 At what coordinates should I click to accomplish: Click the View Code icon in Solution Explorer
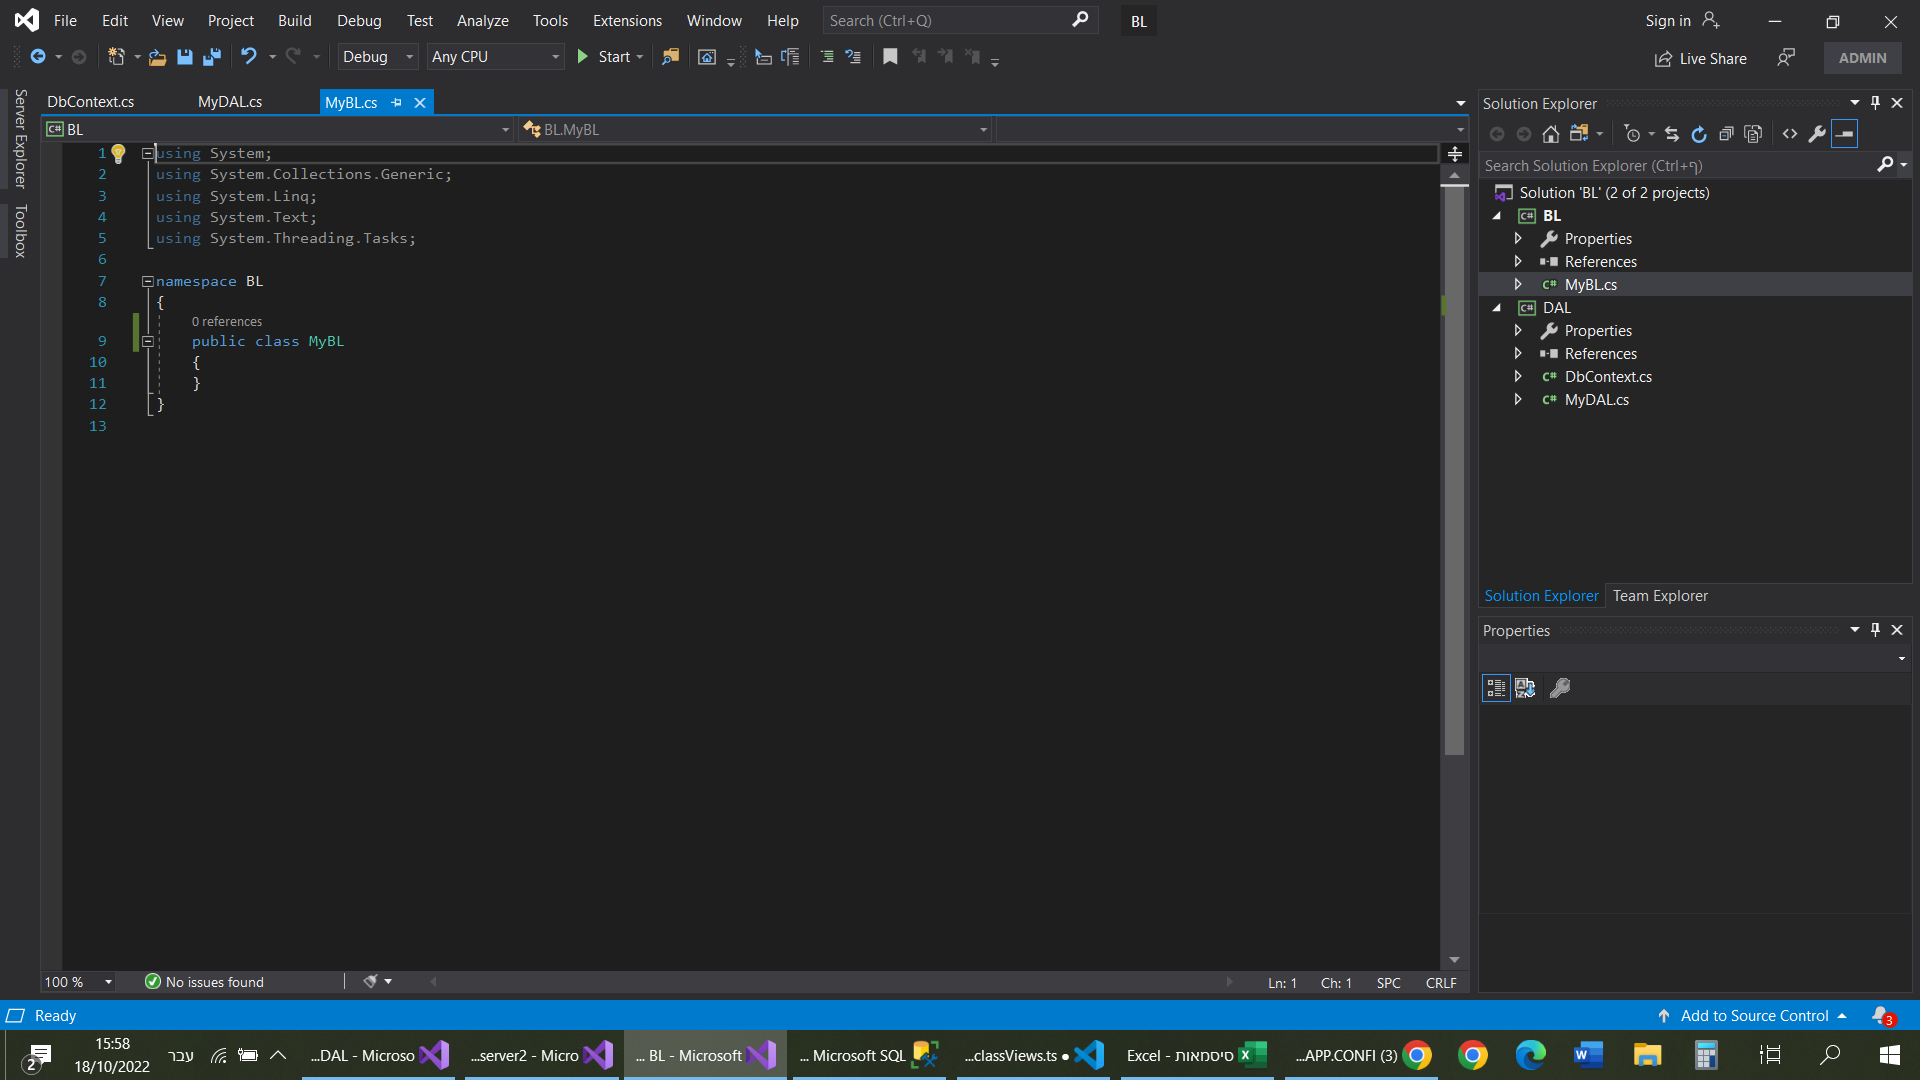(1790, 134)
